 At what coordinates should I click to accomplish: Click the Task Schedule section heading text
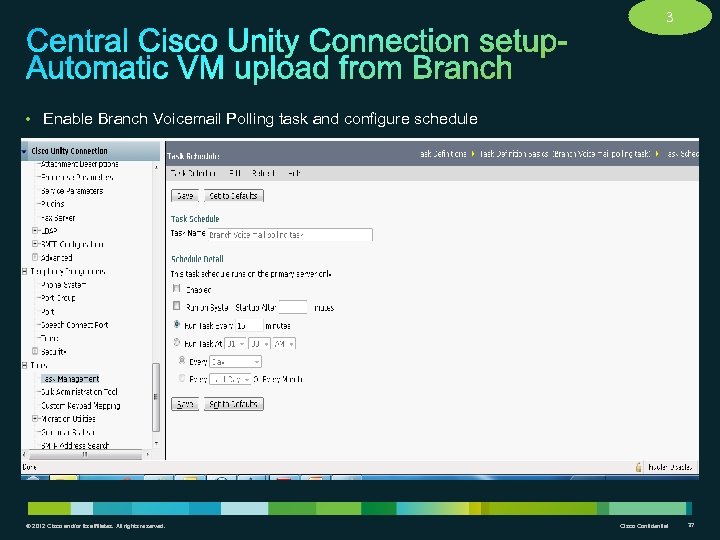coord(195,219)
